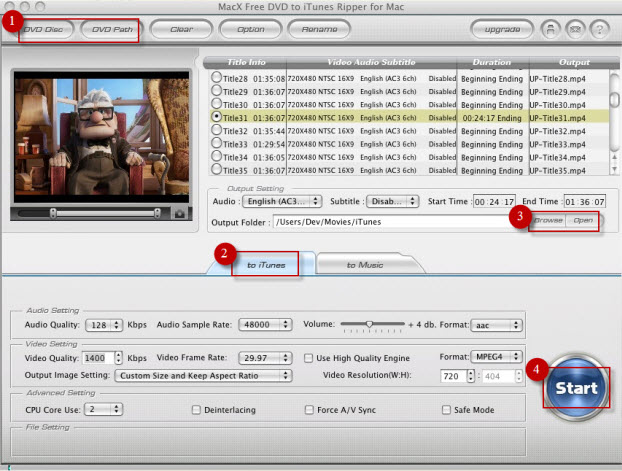Screen dimensions: 622x471
Task: Select the Title28 radio button
Action: coord(217,77)
